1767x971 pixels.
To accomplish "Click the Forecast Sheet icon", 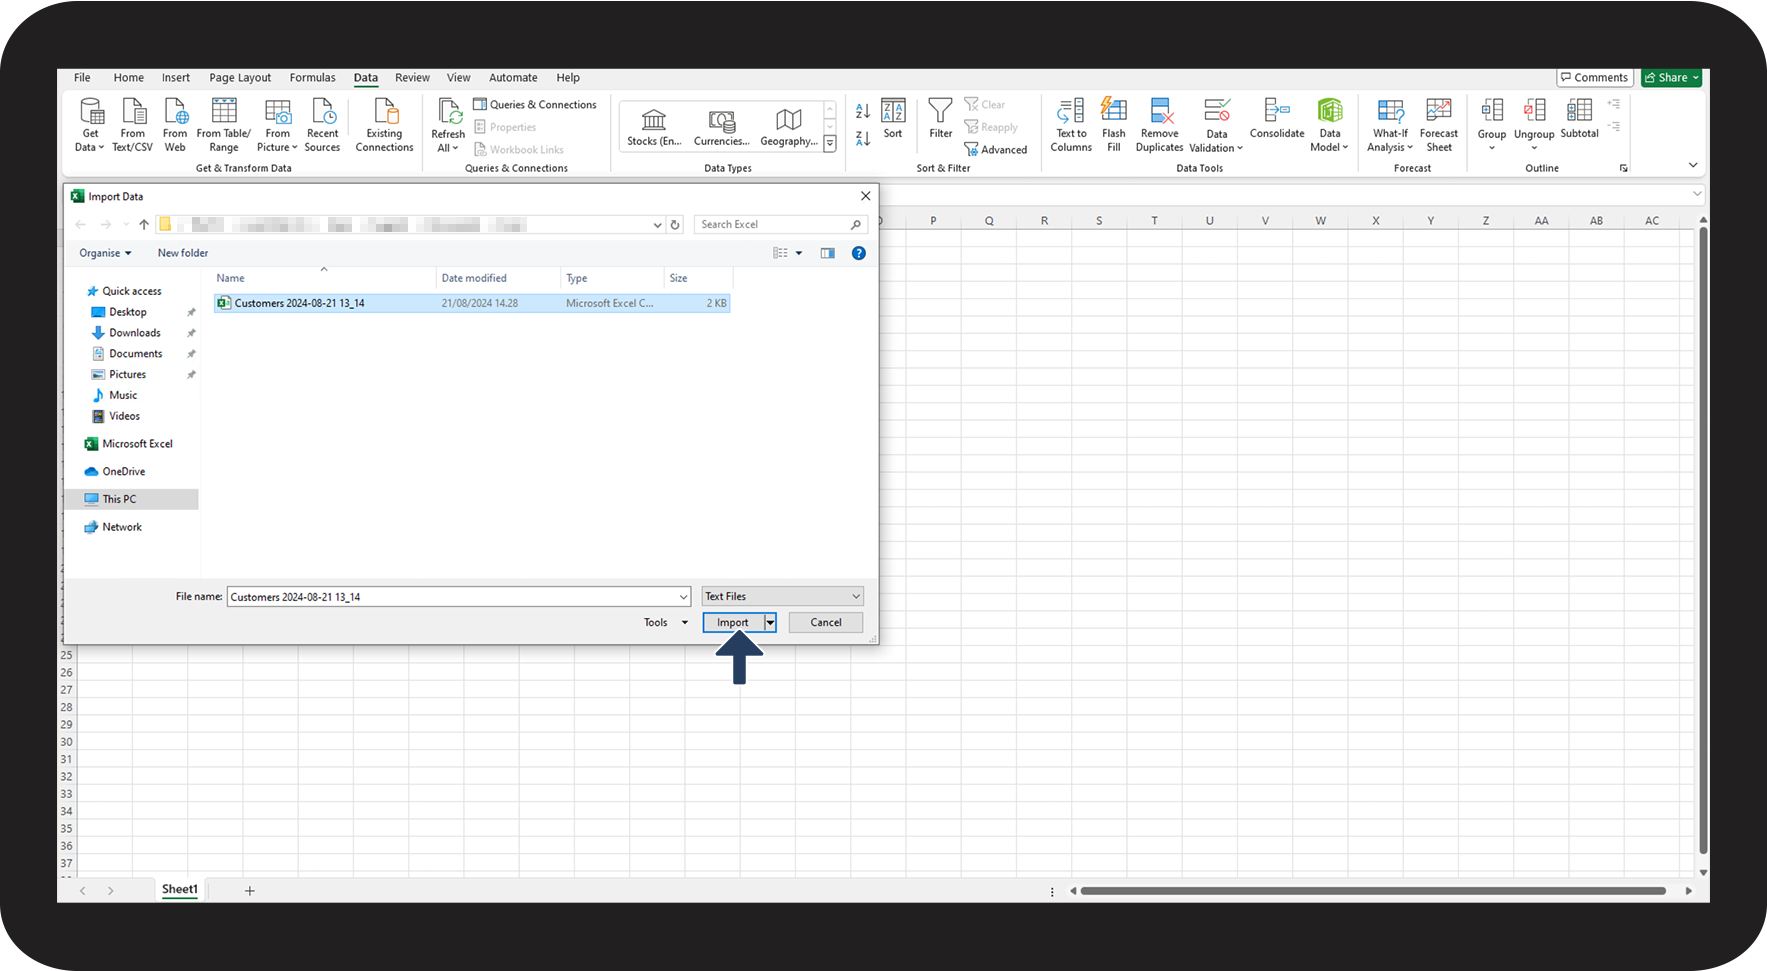I will pyautogui.click(x=1438, y=124).
